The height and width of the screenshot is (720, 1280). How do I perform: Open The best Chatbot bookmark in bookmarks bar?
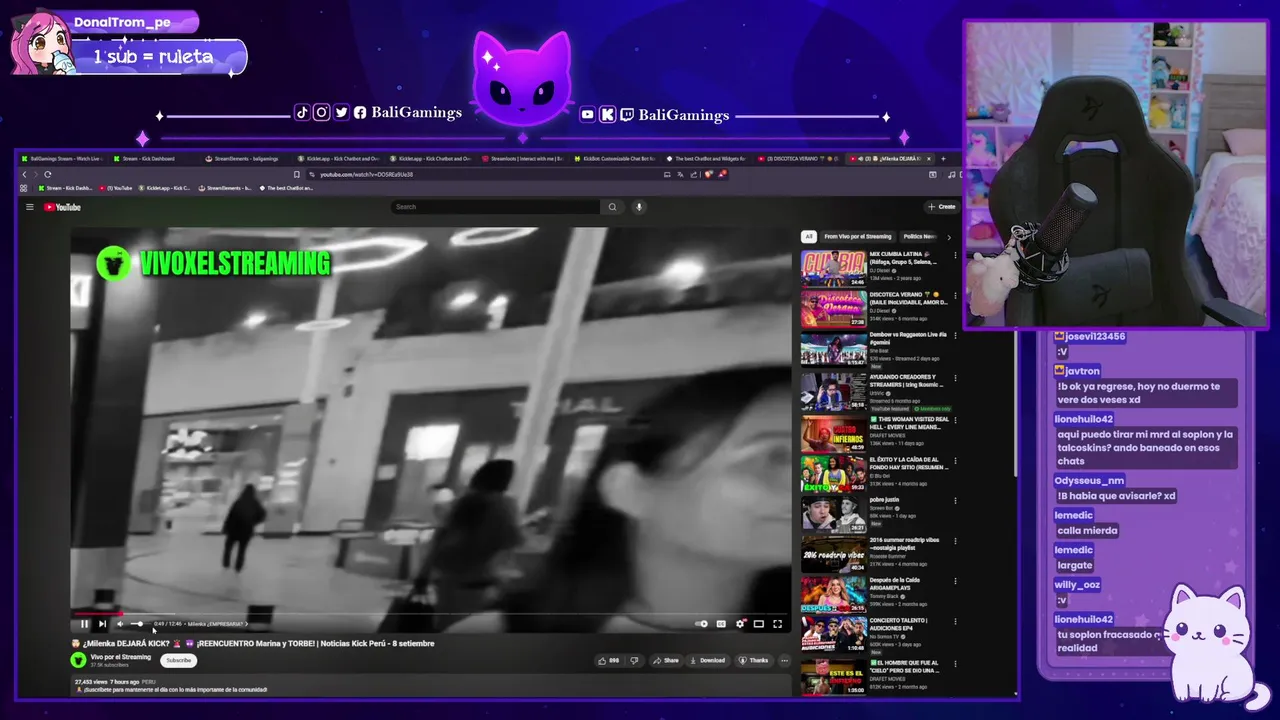click(286, 188)
